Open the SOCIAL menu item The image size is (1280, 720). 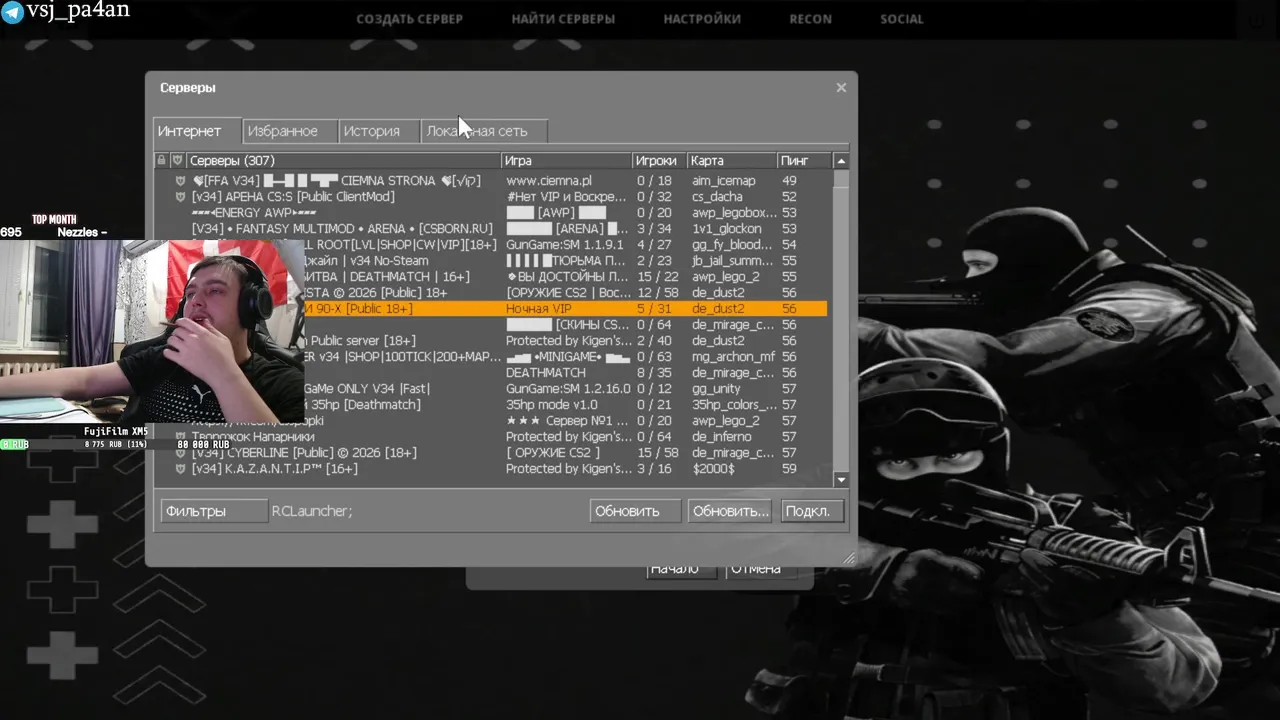click(x=902, y=19)
